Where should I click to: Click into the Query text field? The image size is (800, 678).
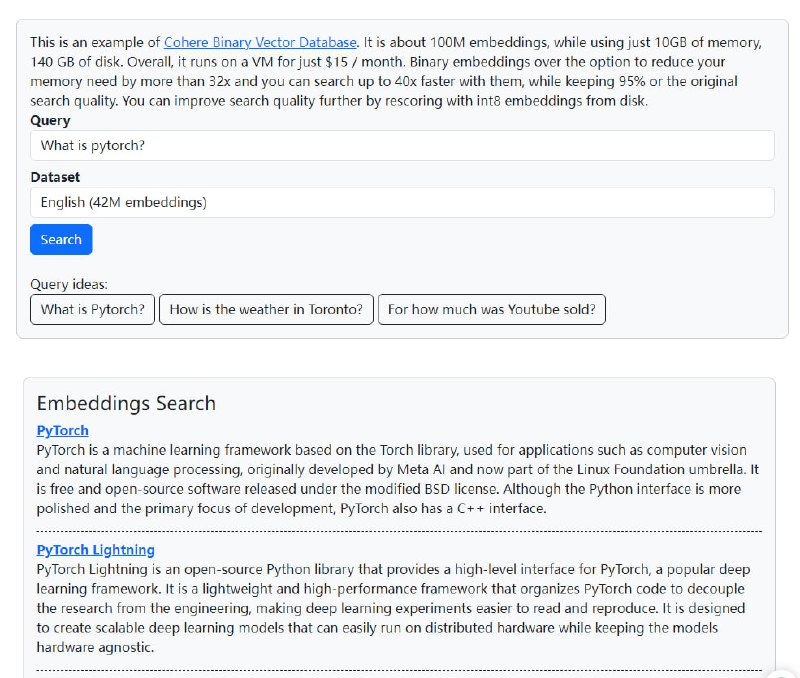point(402,145)
